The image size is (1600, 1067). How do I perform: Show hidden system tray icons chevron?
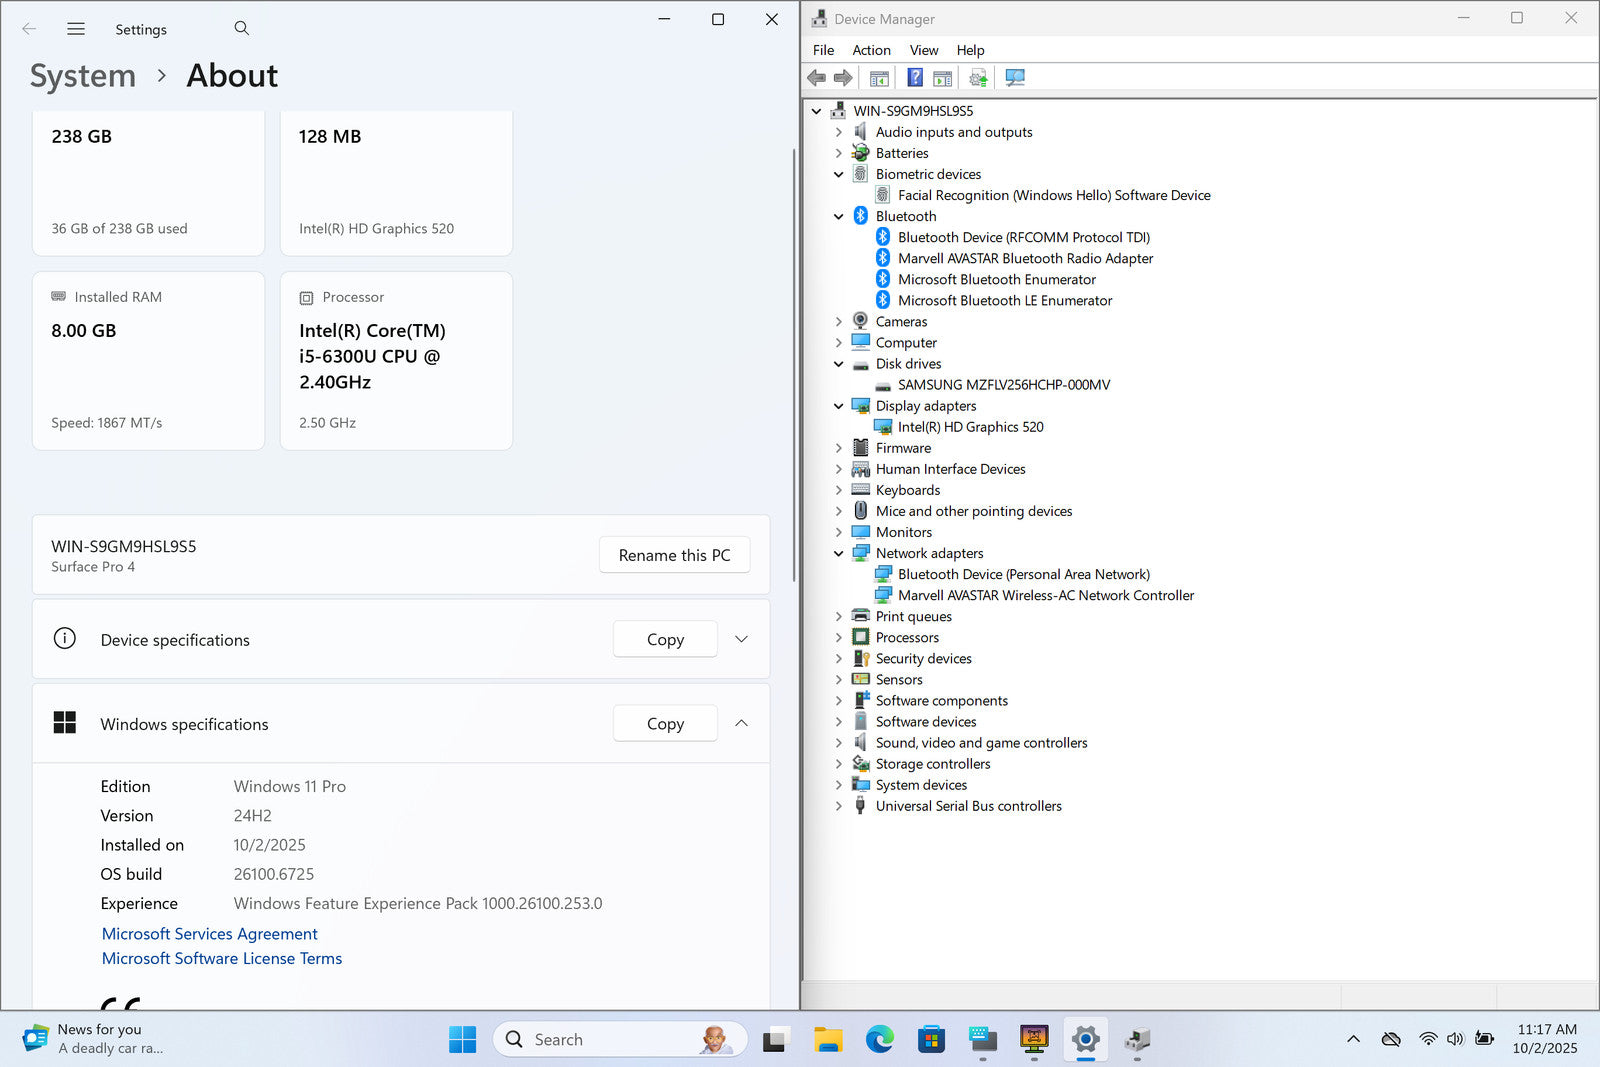click(1353, 1039)
